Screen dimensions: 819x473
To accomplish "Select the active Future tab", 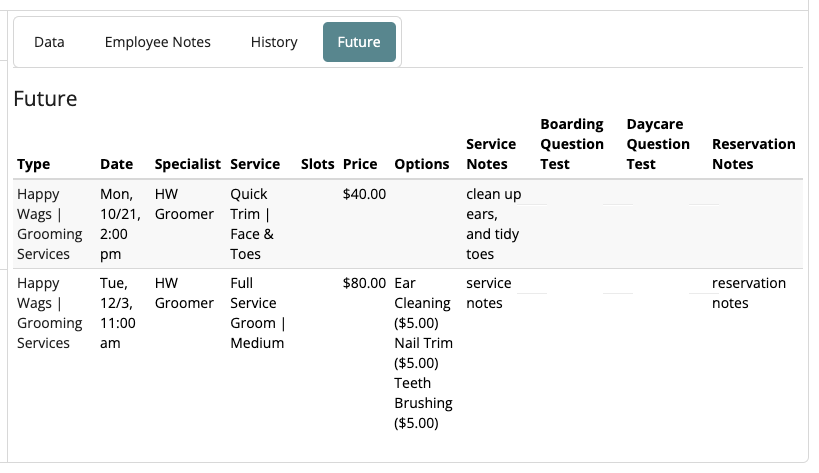I will 359,42.
